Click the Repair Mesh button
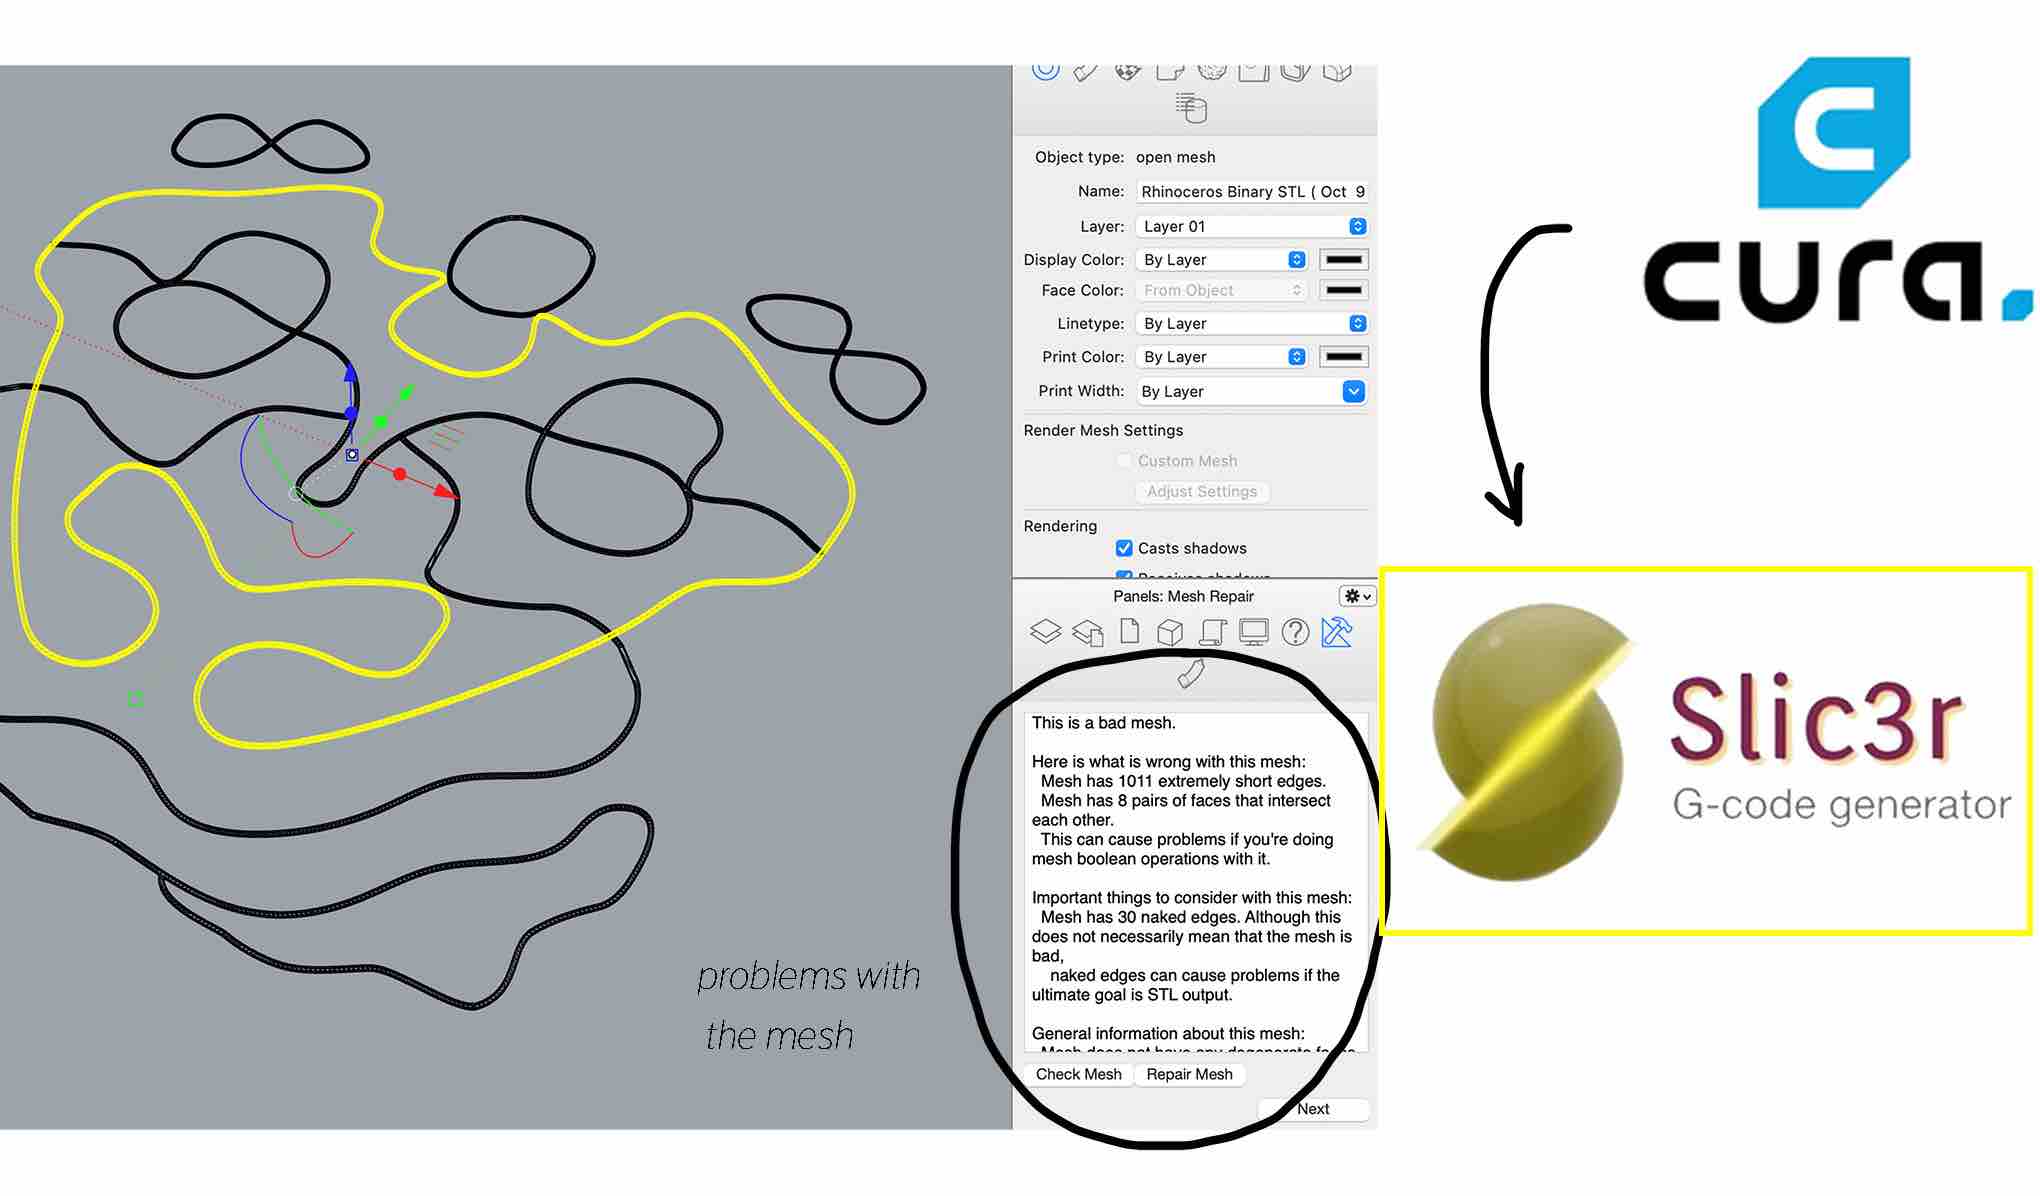 [x=1189, y=1074]
